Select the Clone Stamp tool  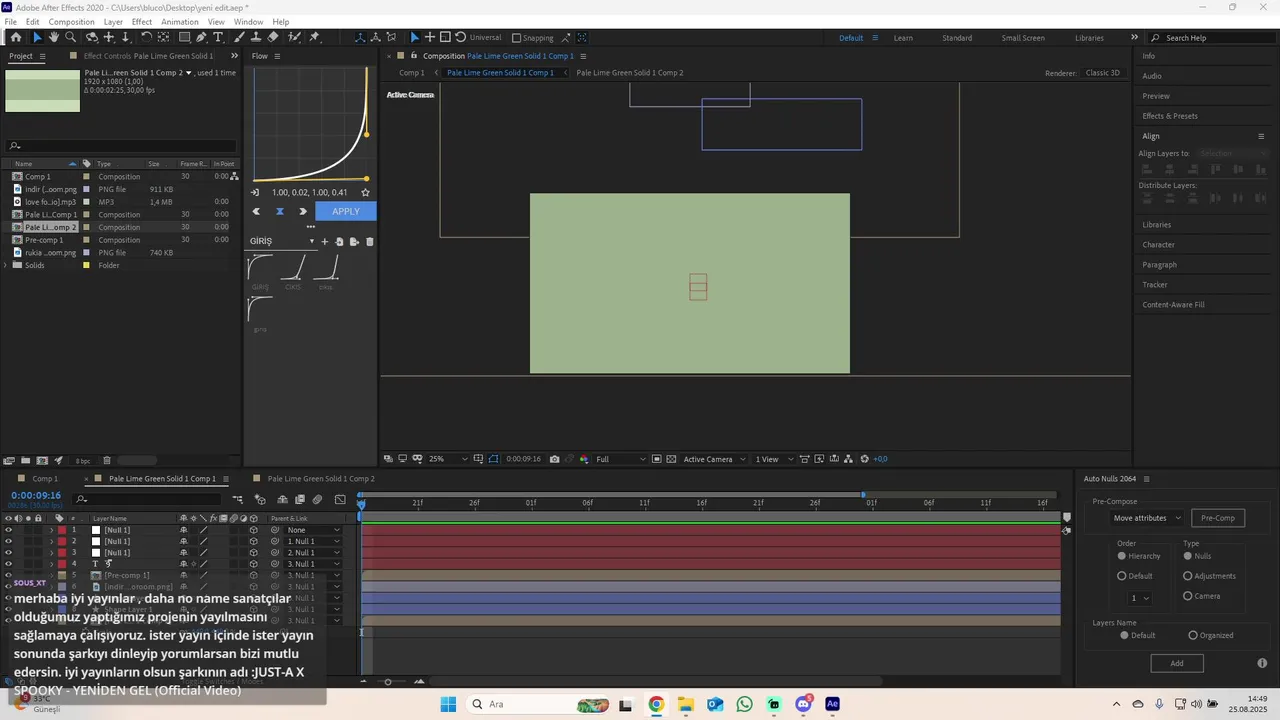pos(256,37)
